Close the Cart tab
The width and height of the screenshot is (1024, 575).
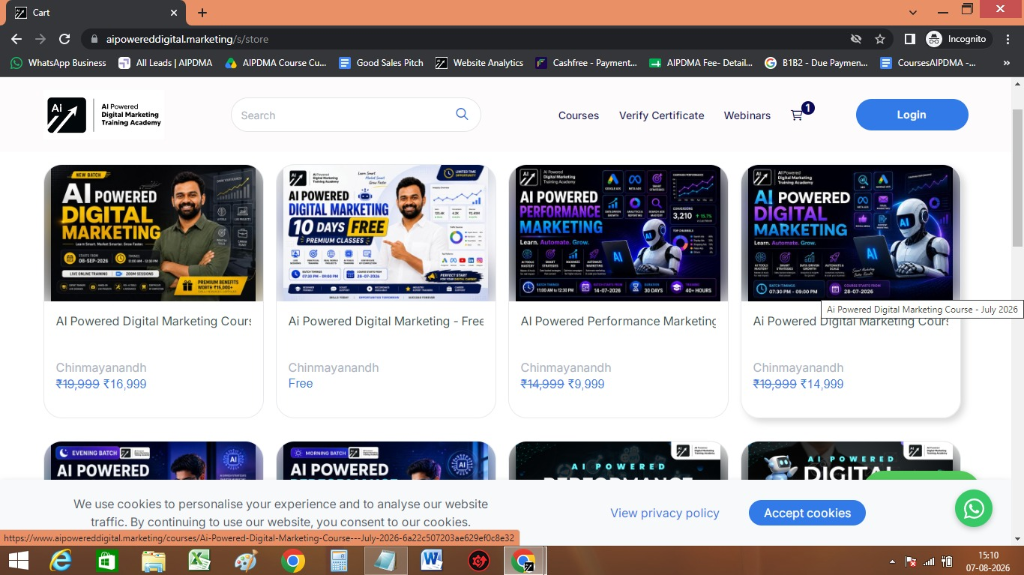[174, 12]
